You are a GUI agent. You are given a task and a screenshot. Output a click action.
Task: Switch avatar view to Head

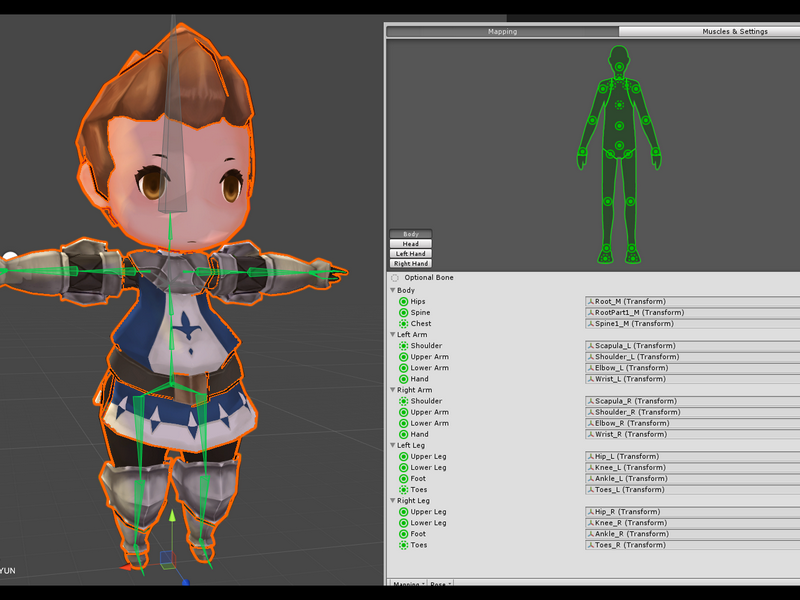[x=411, y=244]
